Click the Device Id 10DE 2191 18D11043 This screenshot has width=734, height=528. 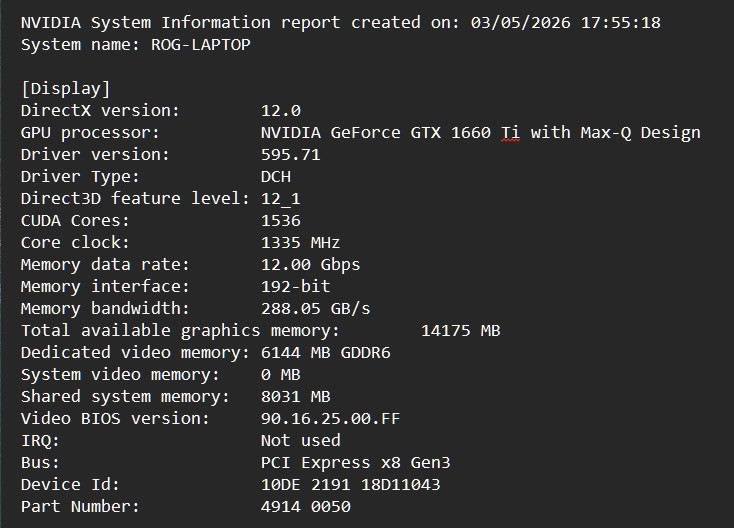351,484
